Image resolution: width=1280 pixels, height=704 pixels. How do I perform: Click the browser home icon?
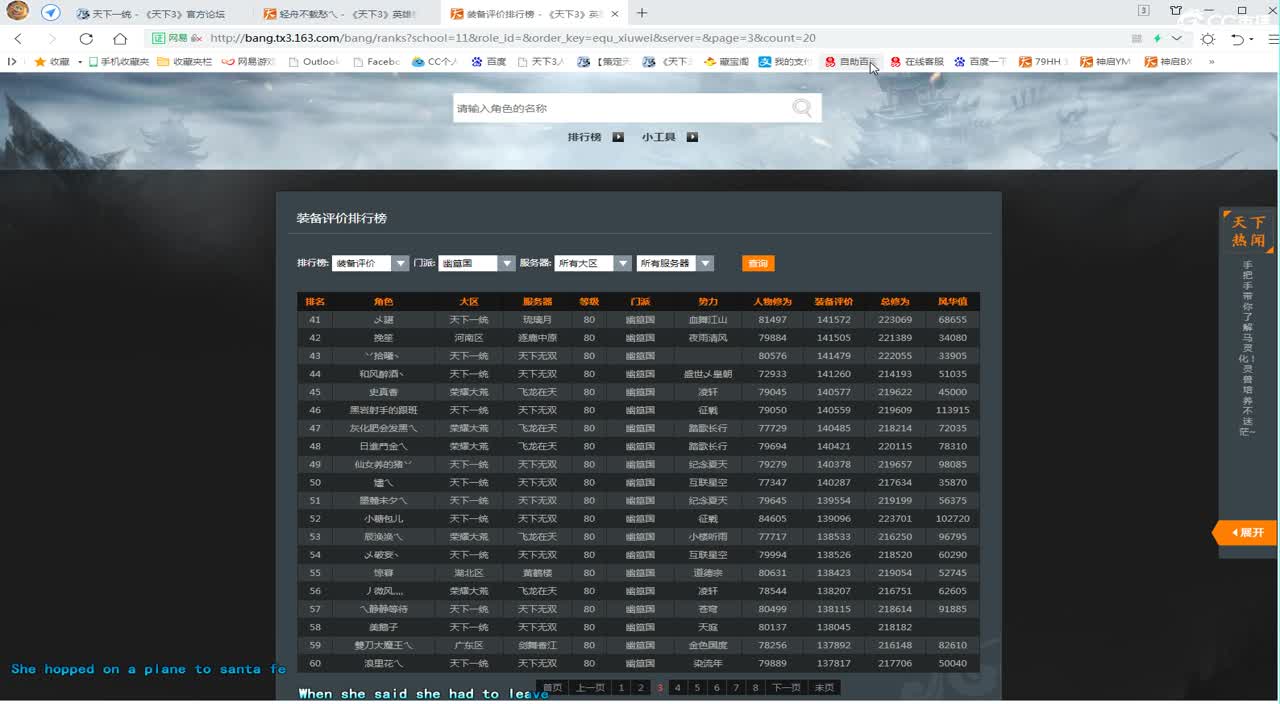(120, 38)
